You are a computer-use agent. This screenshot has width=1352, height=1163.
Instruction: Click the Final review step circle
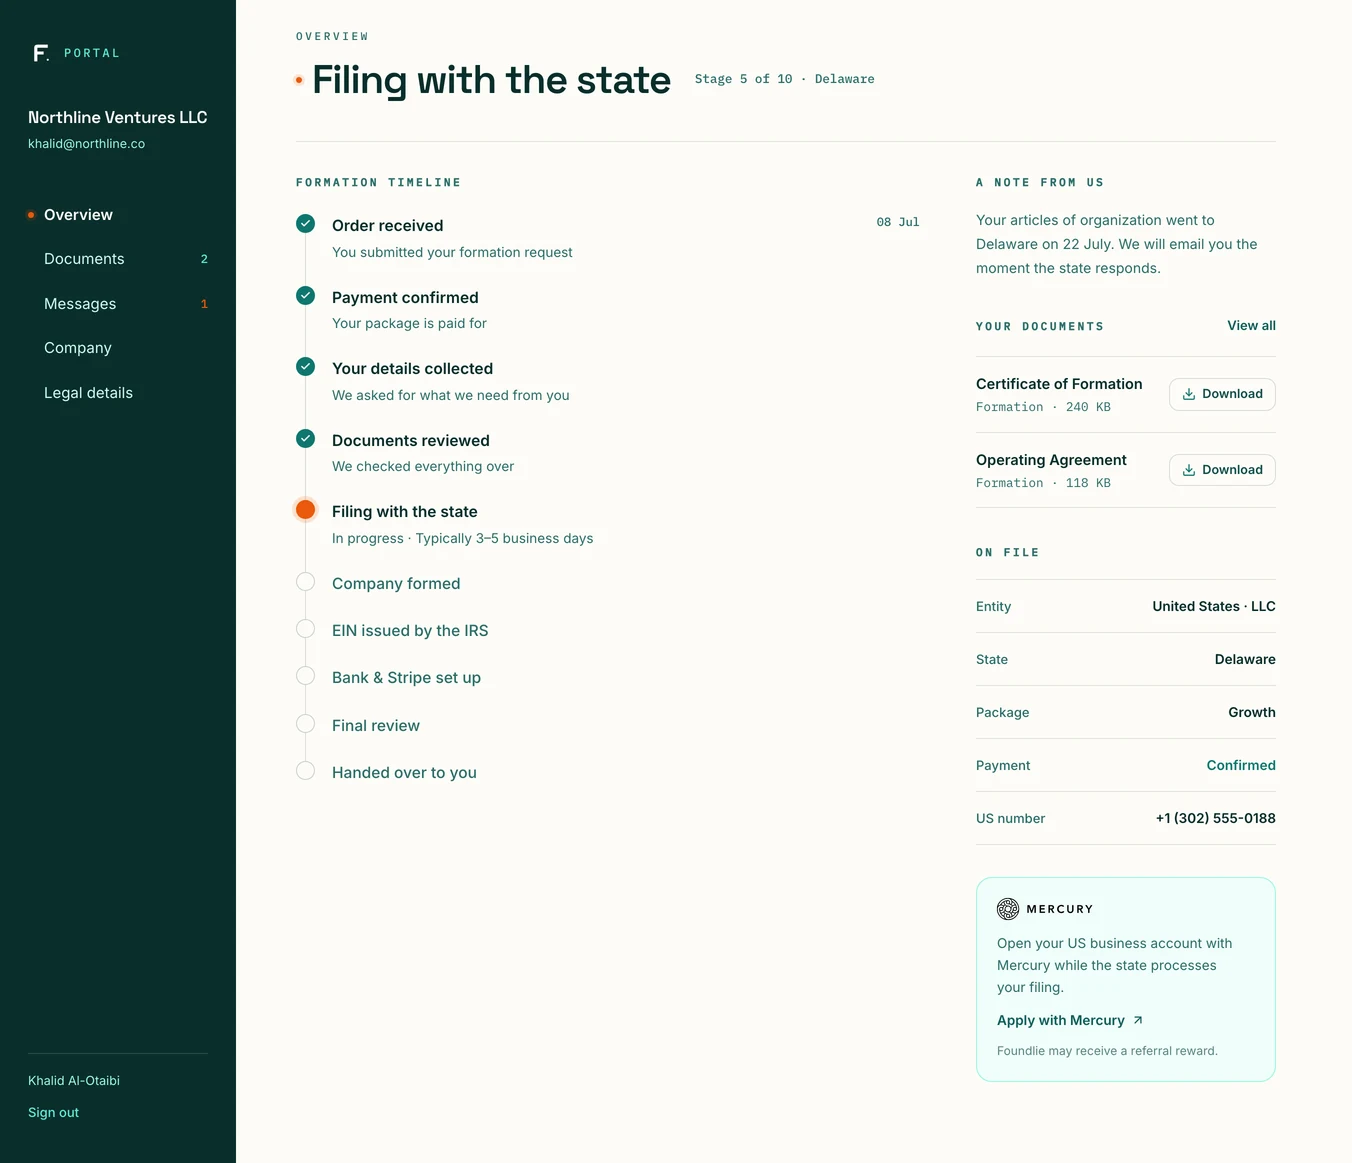click(x=306, y=724)
